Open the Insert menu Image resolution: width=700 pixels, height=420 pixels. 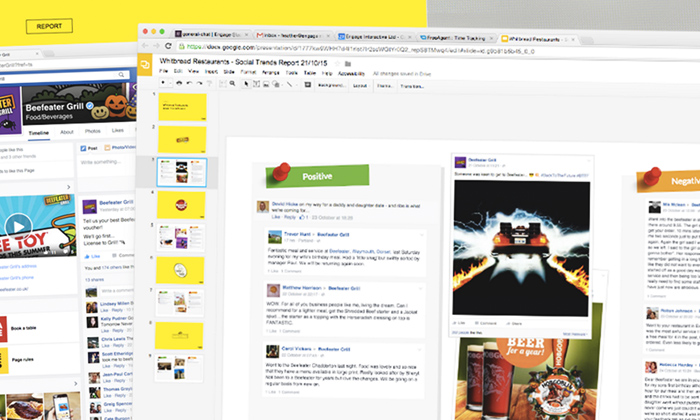click(x=211, y=71)
